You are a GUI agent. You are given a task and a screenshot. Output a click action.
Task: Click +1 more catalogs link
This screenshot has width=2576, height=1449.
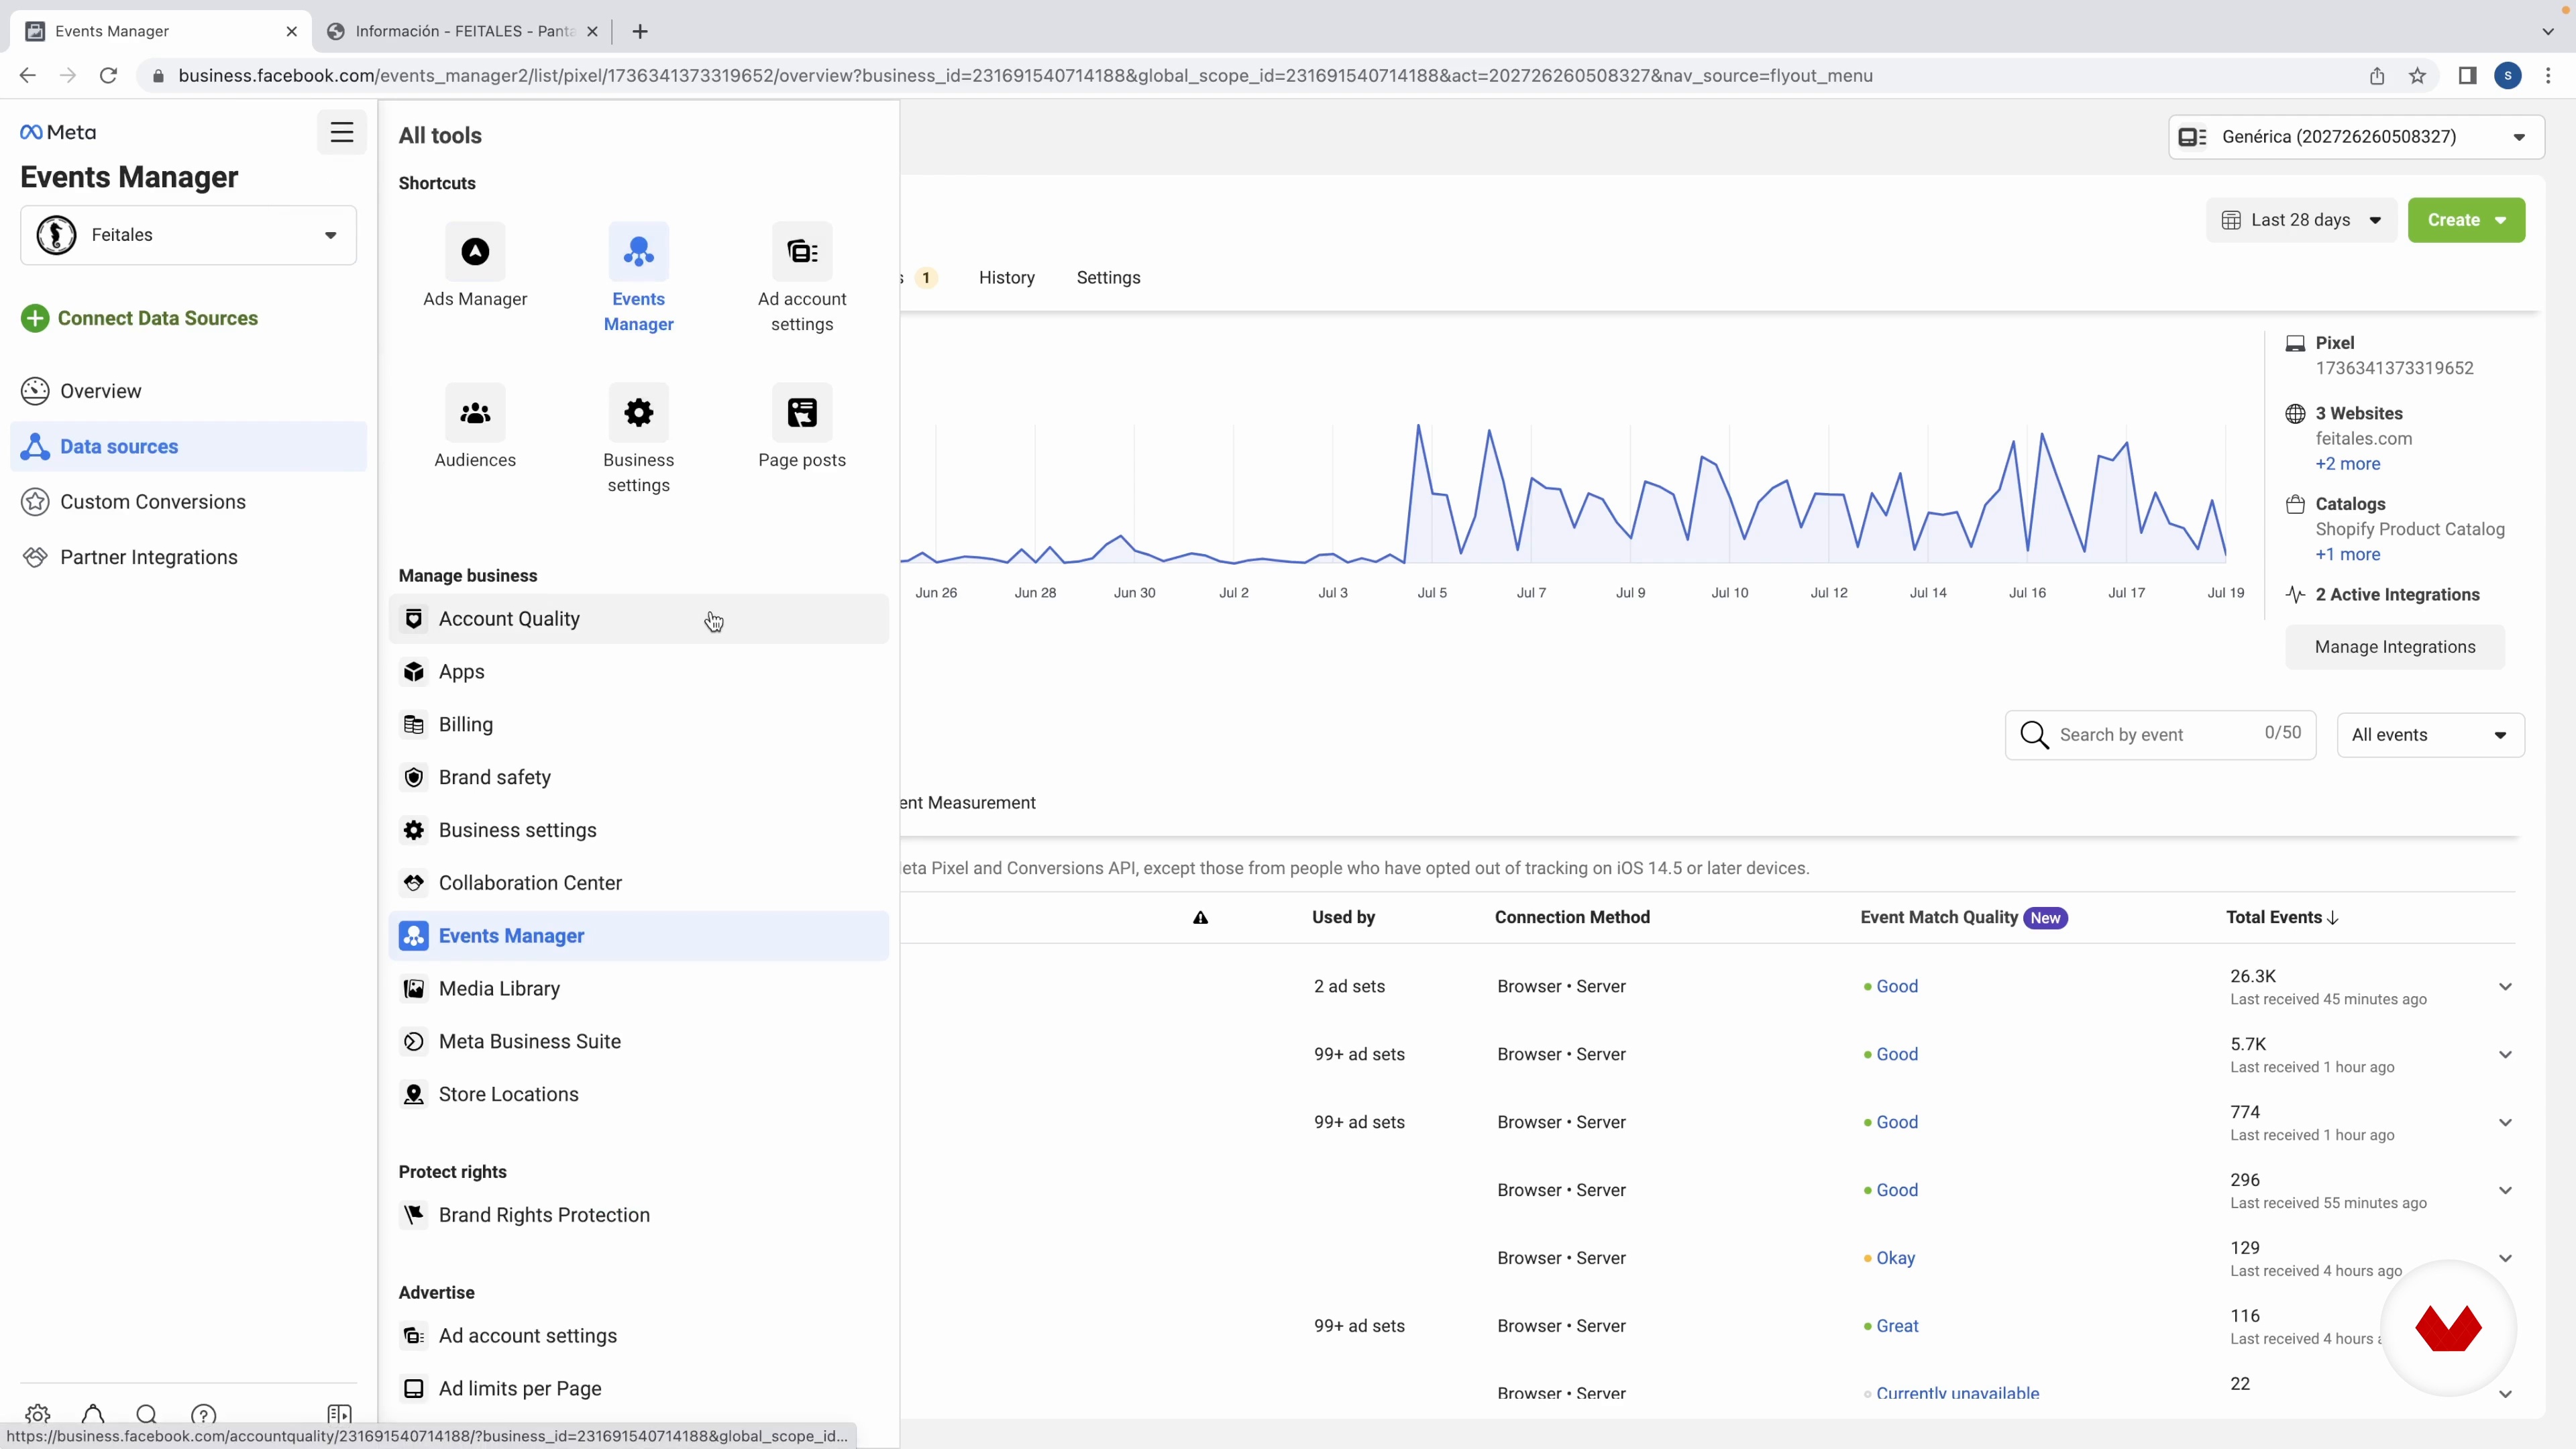2347,555
